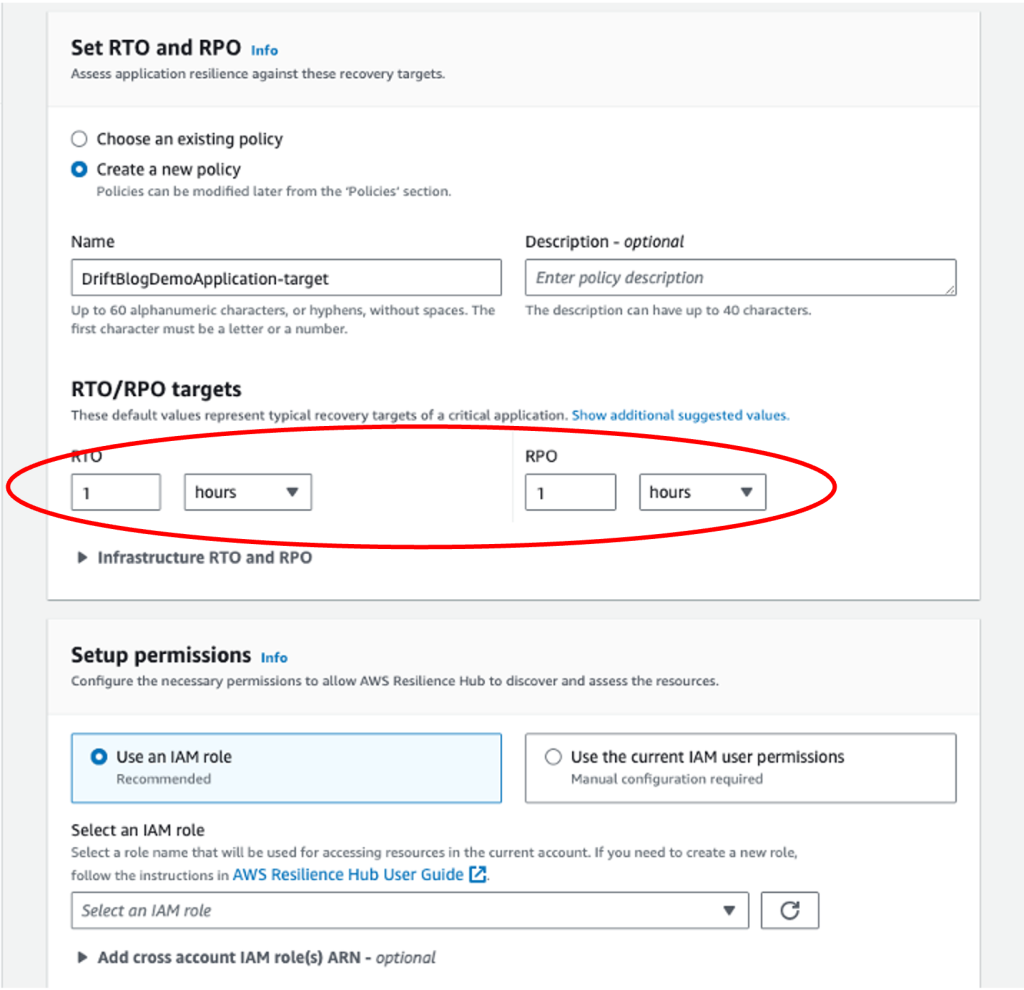This screenshot has width=1024, height=990.
Task: Click the Infrastructure RTO and RPO triangle
Action: click(82, 557)
